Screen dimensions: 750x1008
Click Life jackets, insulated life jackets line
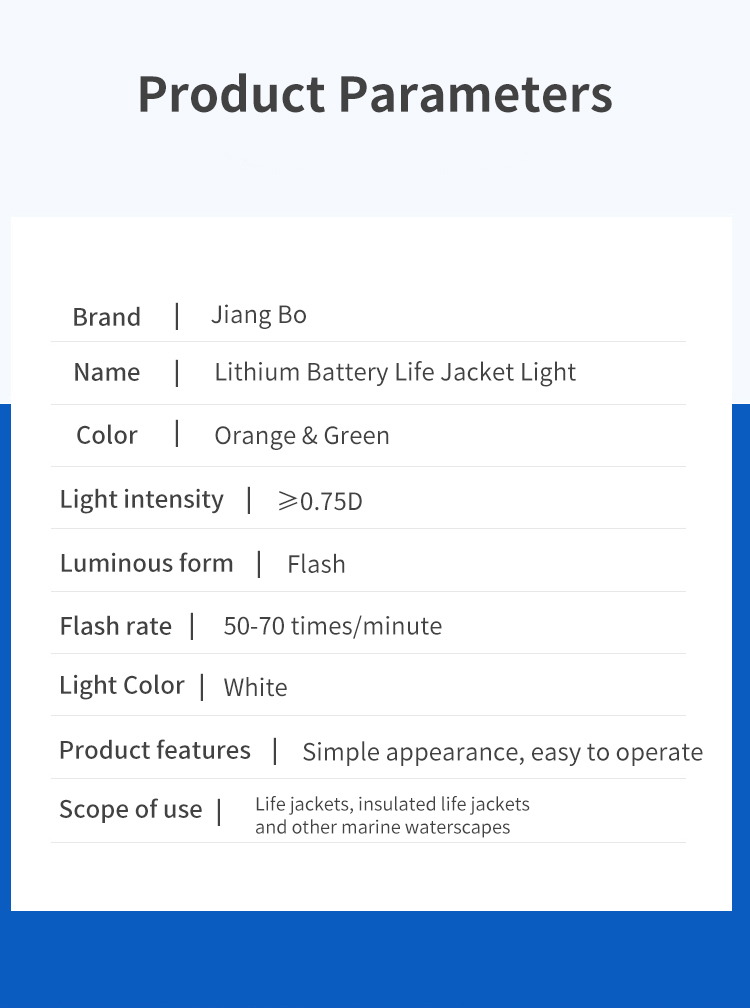392,804
